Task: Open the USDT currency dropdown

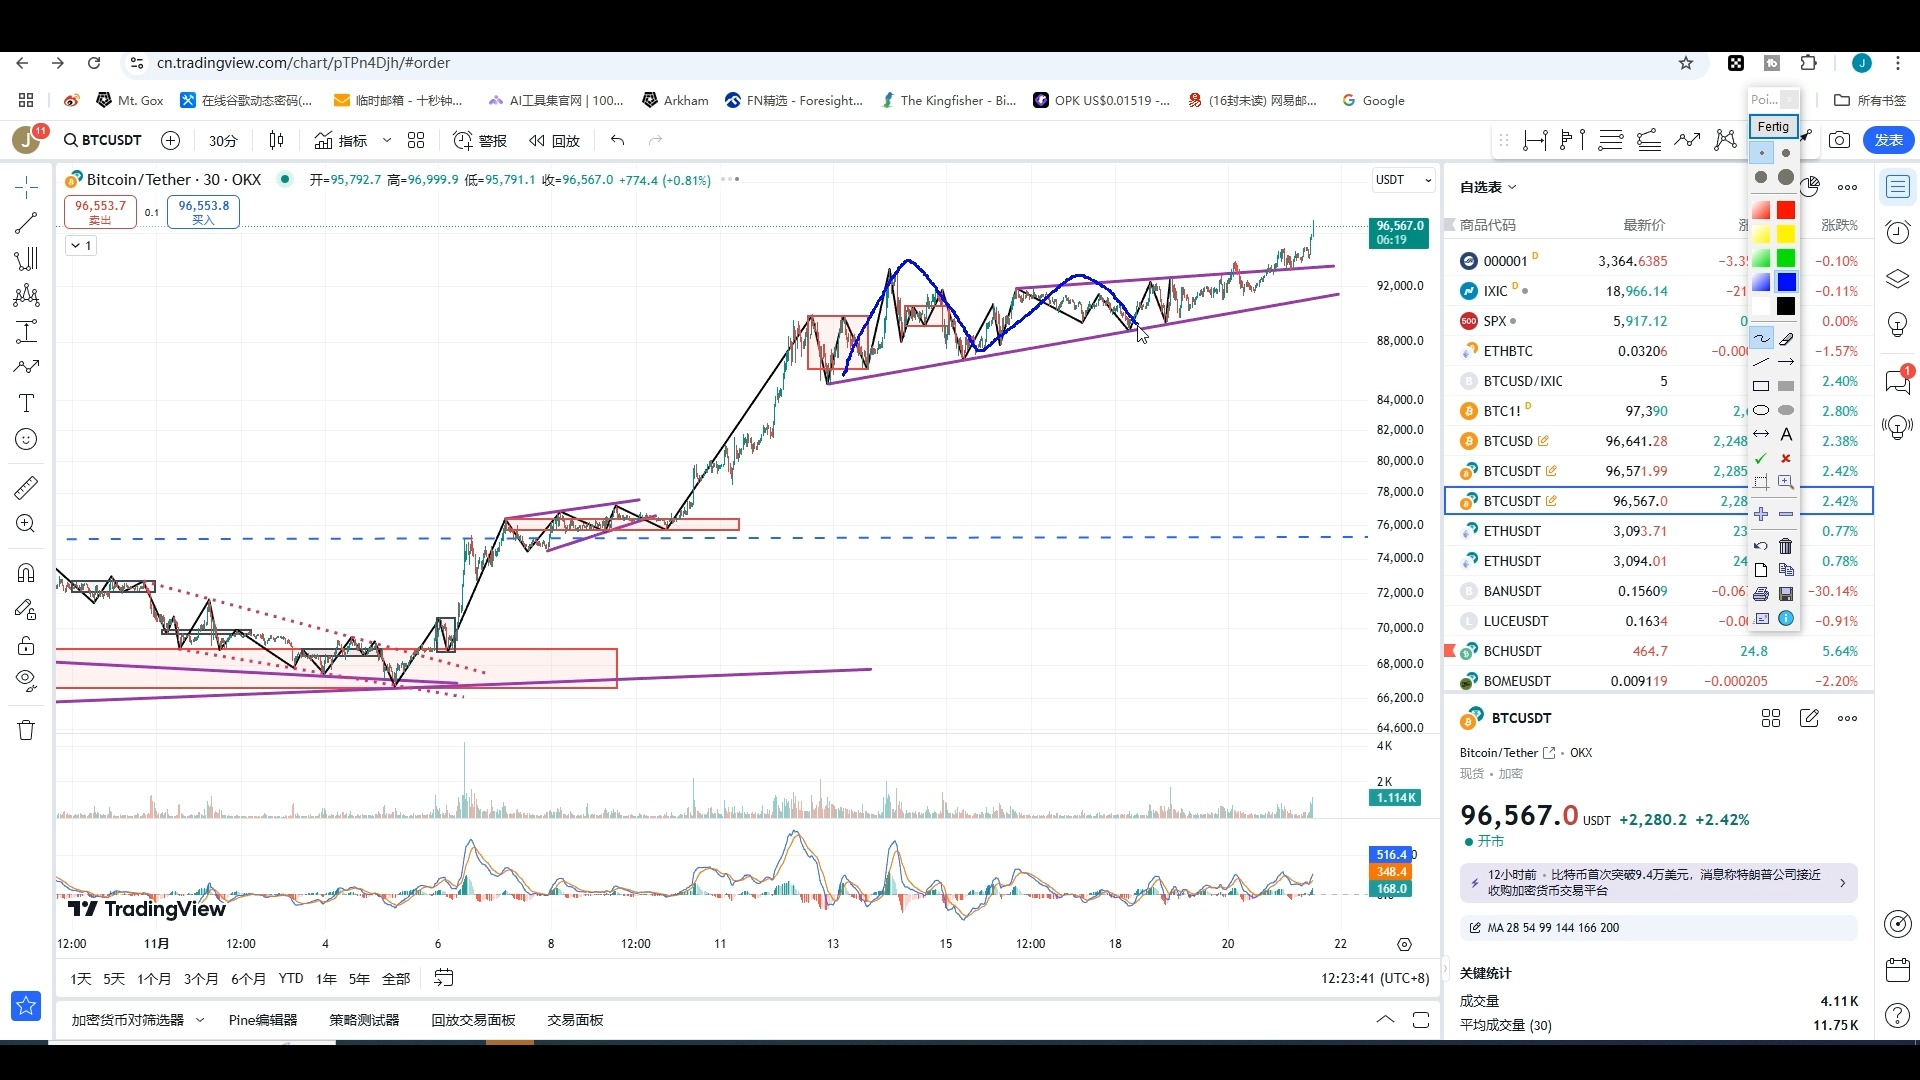Action: tap(1404, 180)
